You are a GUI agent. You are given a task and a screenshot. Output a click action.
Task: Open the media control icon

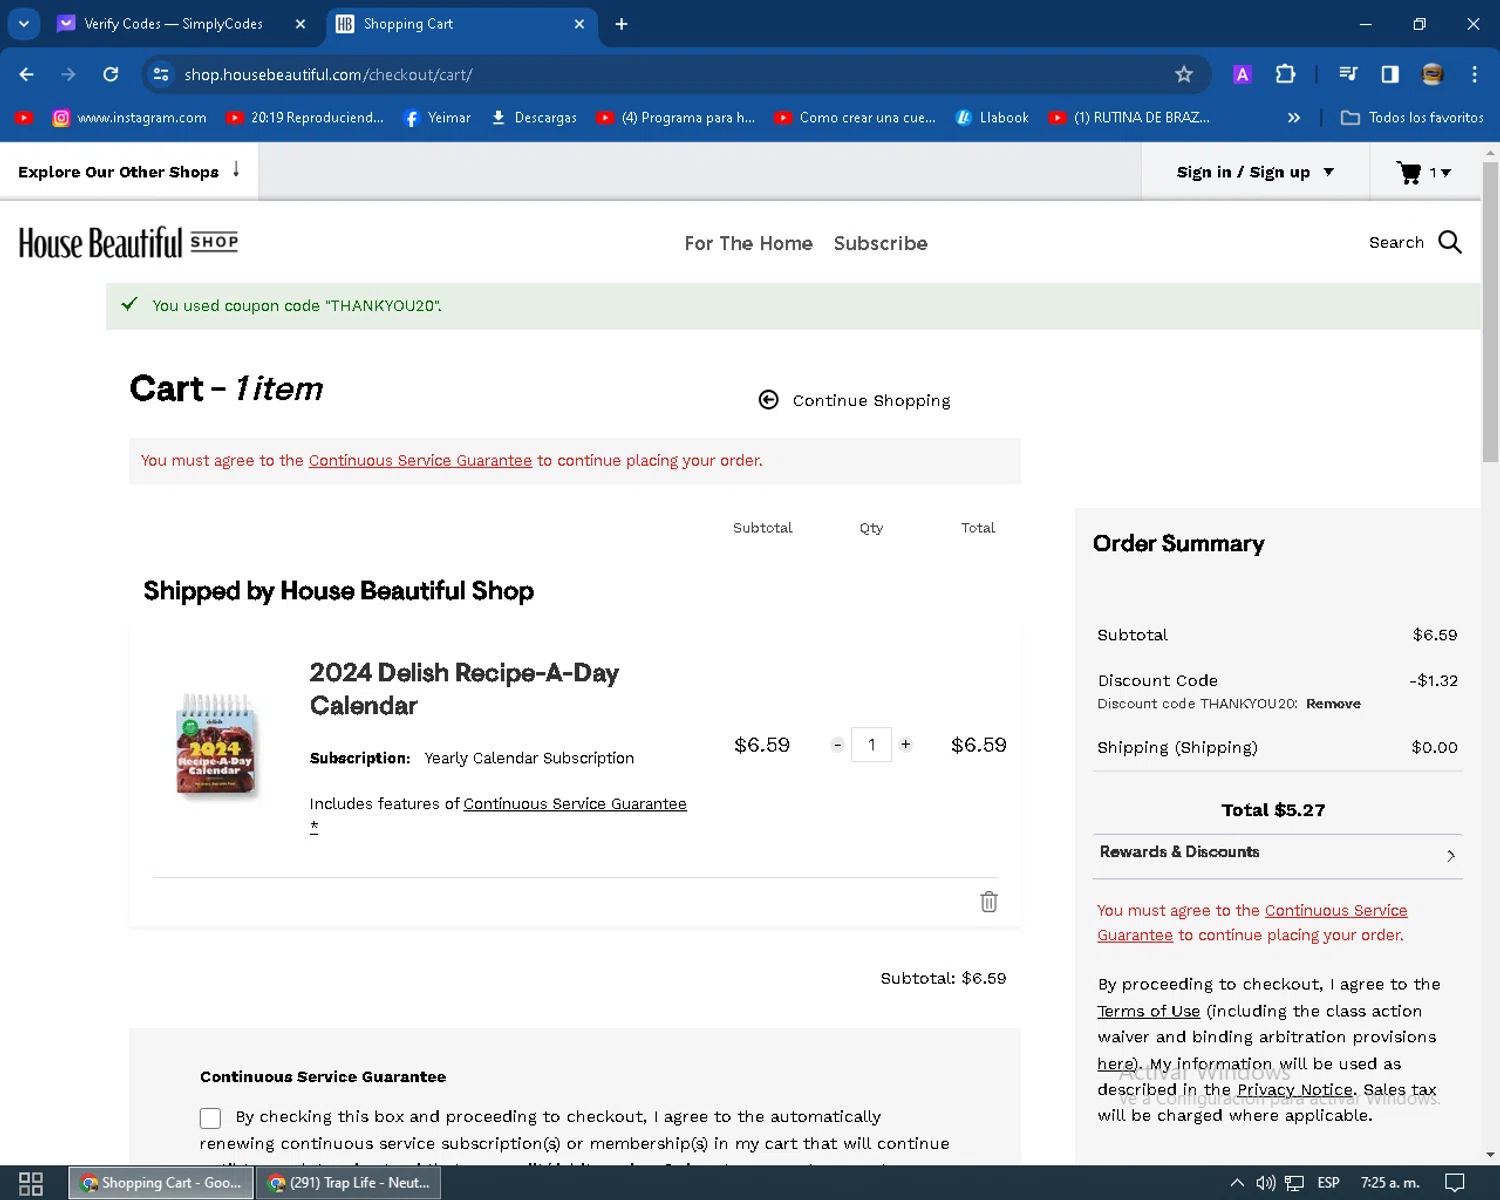tap(1348, 74)
